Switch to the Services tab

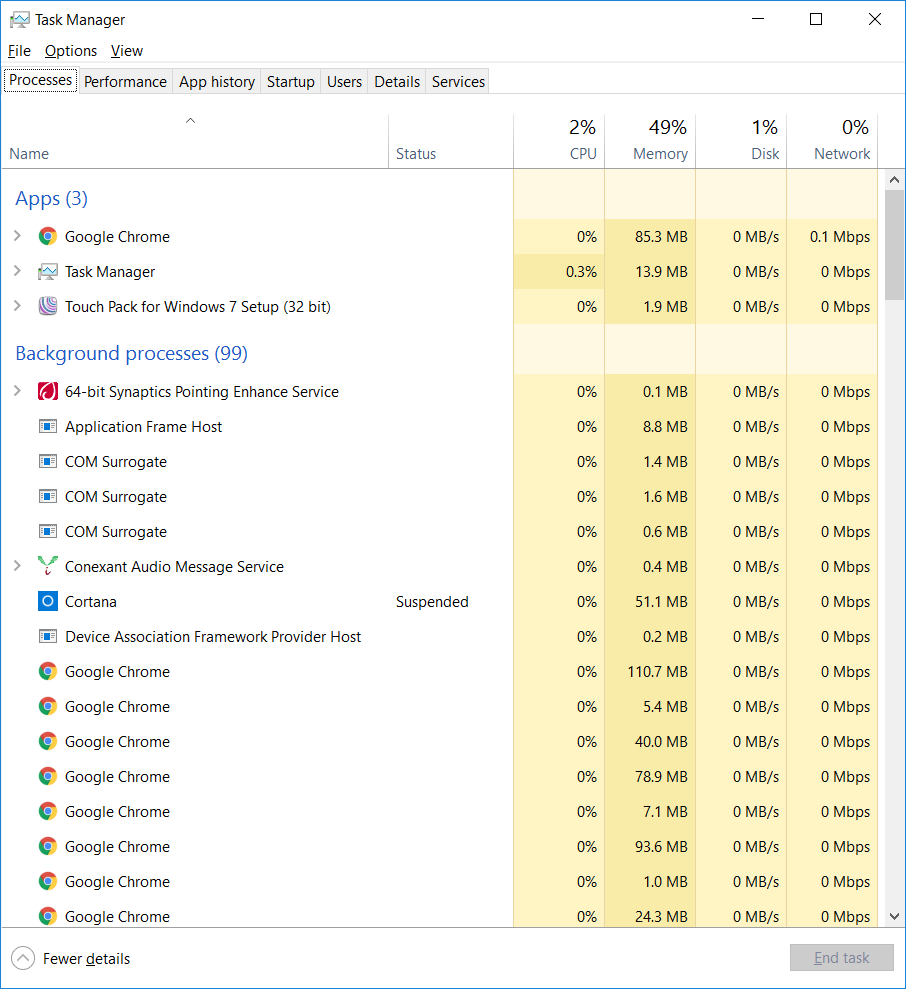point(458,82)
